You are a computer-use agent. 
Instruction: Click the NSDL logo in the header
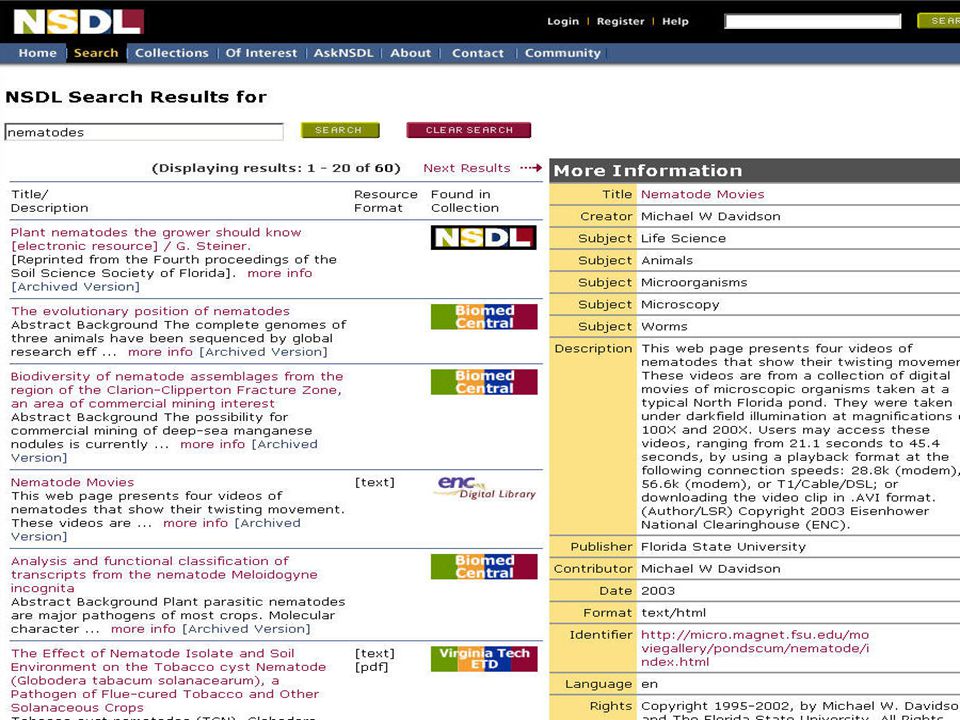pyautogui.click(x=78, y=21)
